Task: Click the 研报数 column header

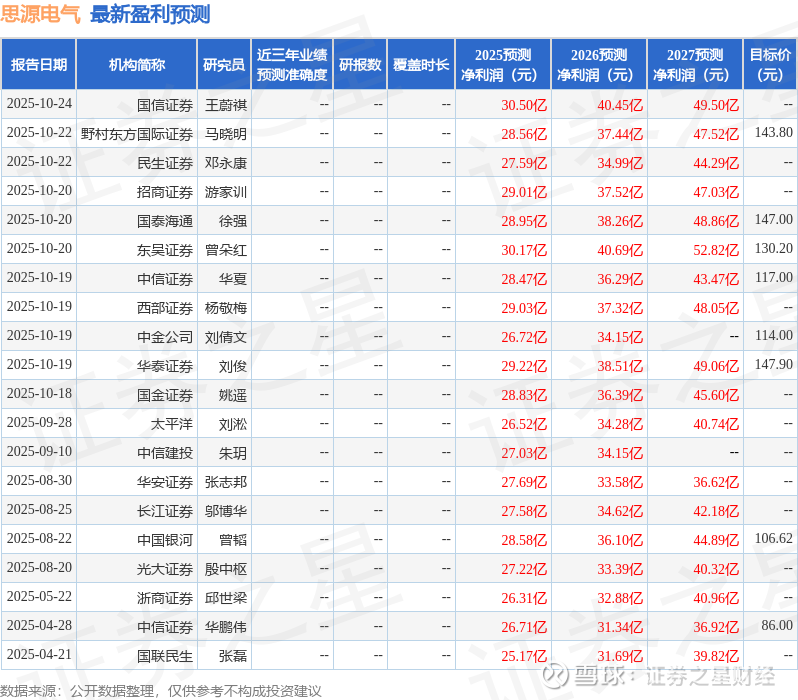Action: (x=360, y=65)
